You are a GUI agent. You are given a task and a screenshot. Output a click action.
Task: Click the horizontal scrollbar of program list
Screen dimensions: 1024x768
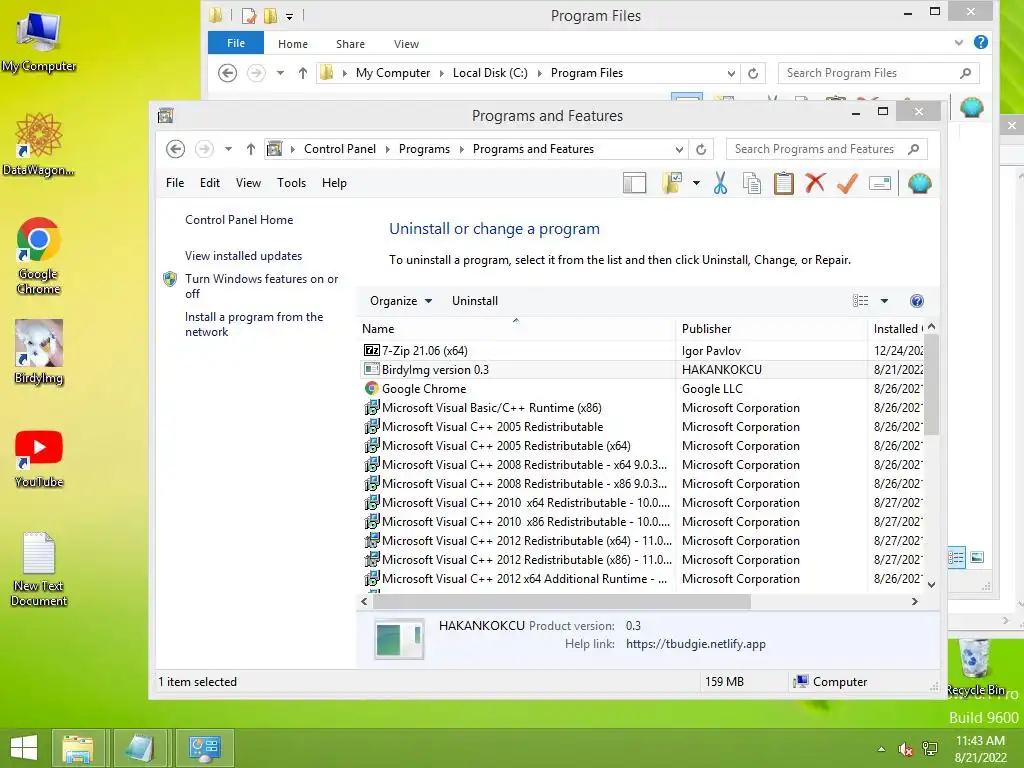(x=560, y=601)
